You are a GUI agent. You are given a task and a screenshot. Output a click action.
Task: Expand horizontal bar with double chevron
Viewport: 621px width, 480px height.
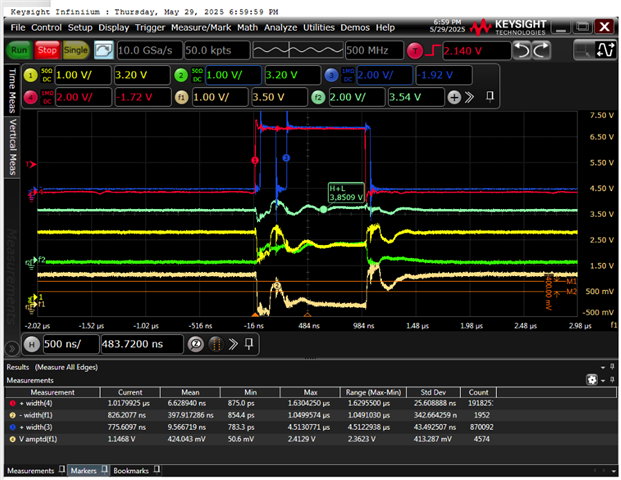233,344
